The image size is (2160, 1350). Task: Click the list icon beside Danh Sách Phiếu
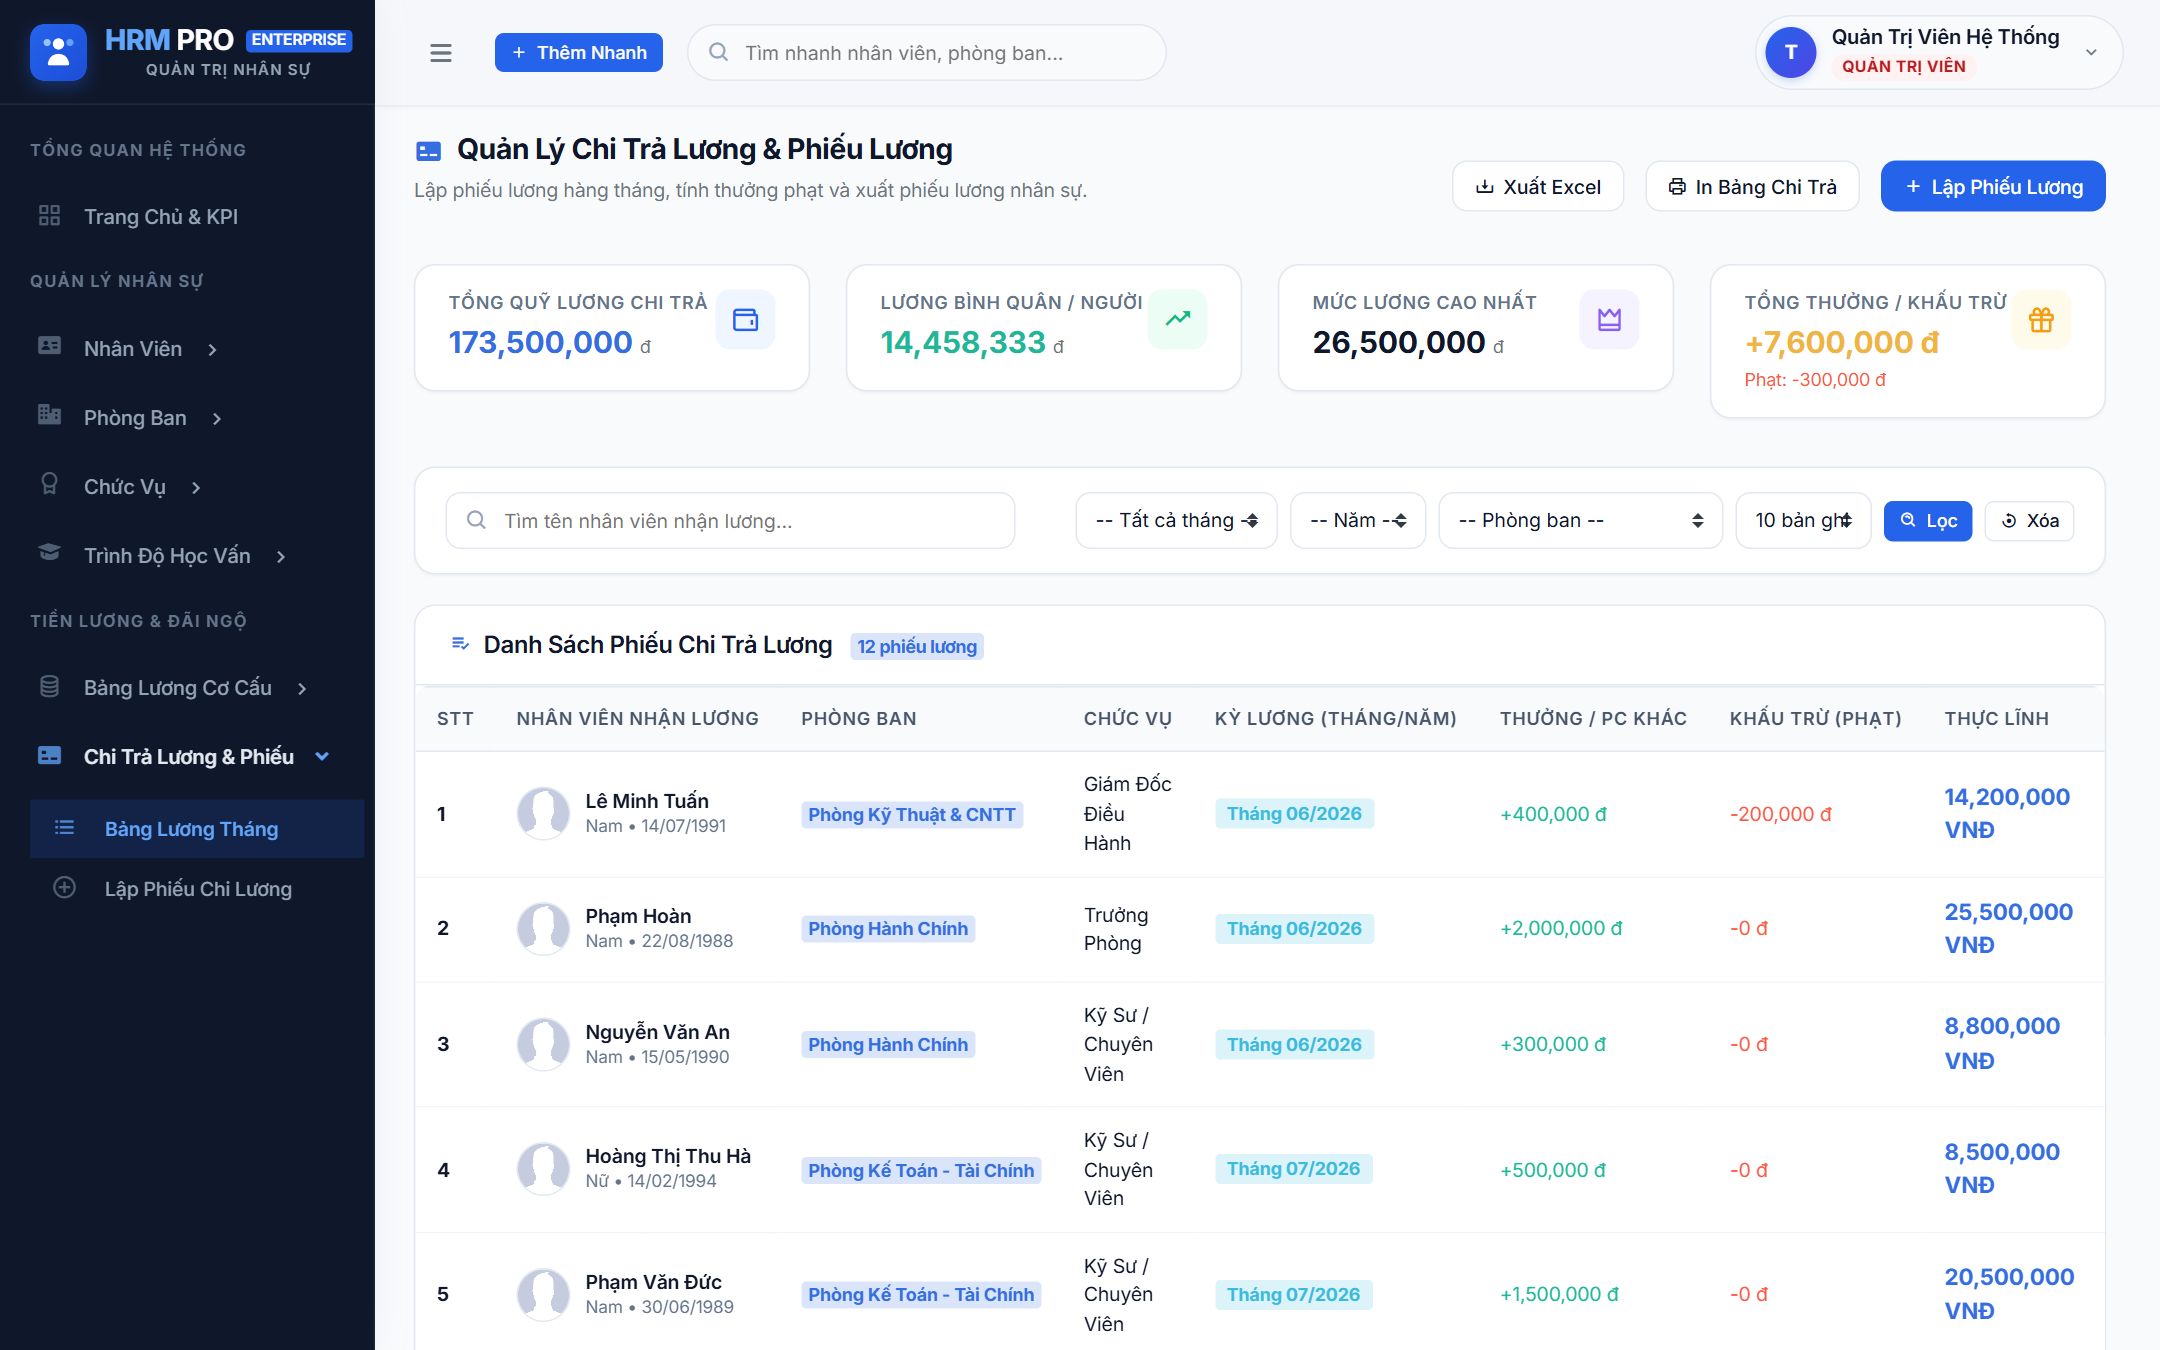click(x=460, y=644)
